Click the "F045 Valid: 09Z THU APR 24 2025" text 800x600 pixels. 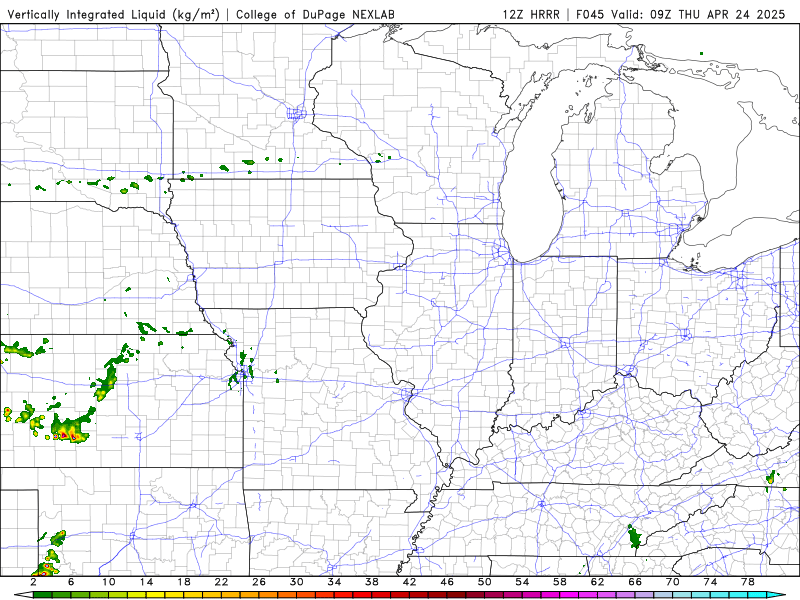point(681,14)
